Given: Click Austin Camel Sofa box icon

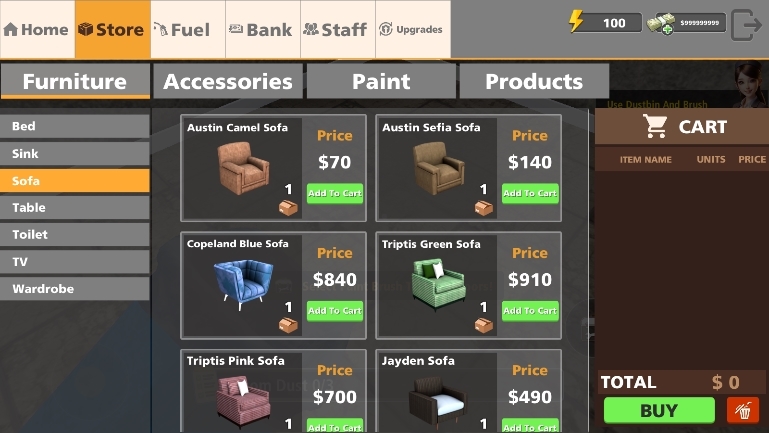Looking at the screenshot, I should (x=288, y=208).
